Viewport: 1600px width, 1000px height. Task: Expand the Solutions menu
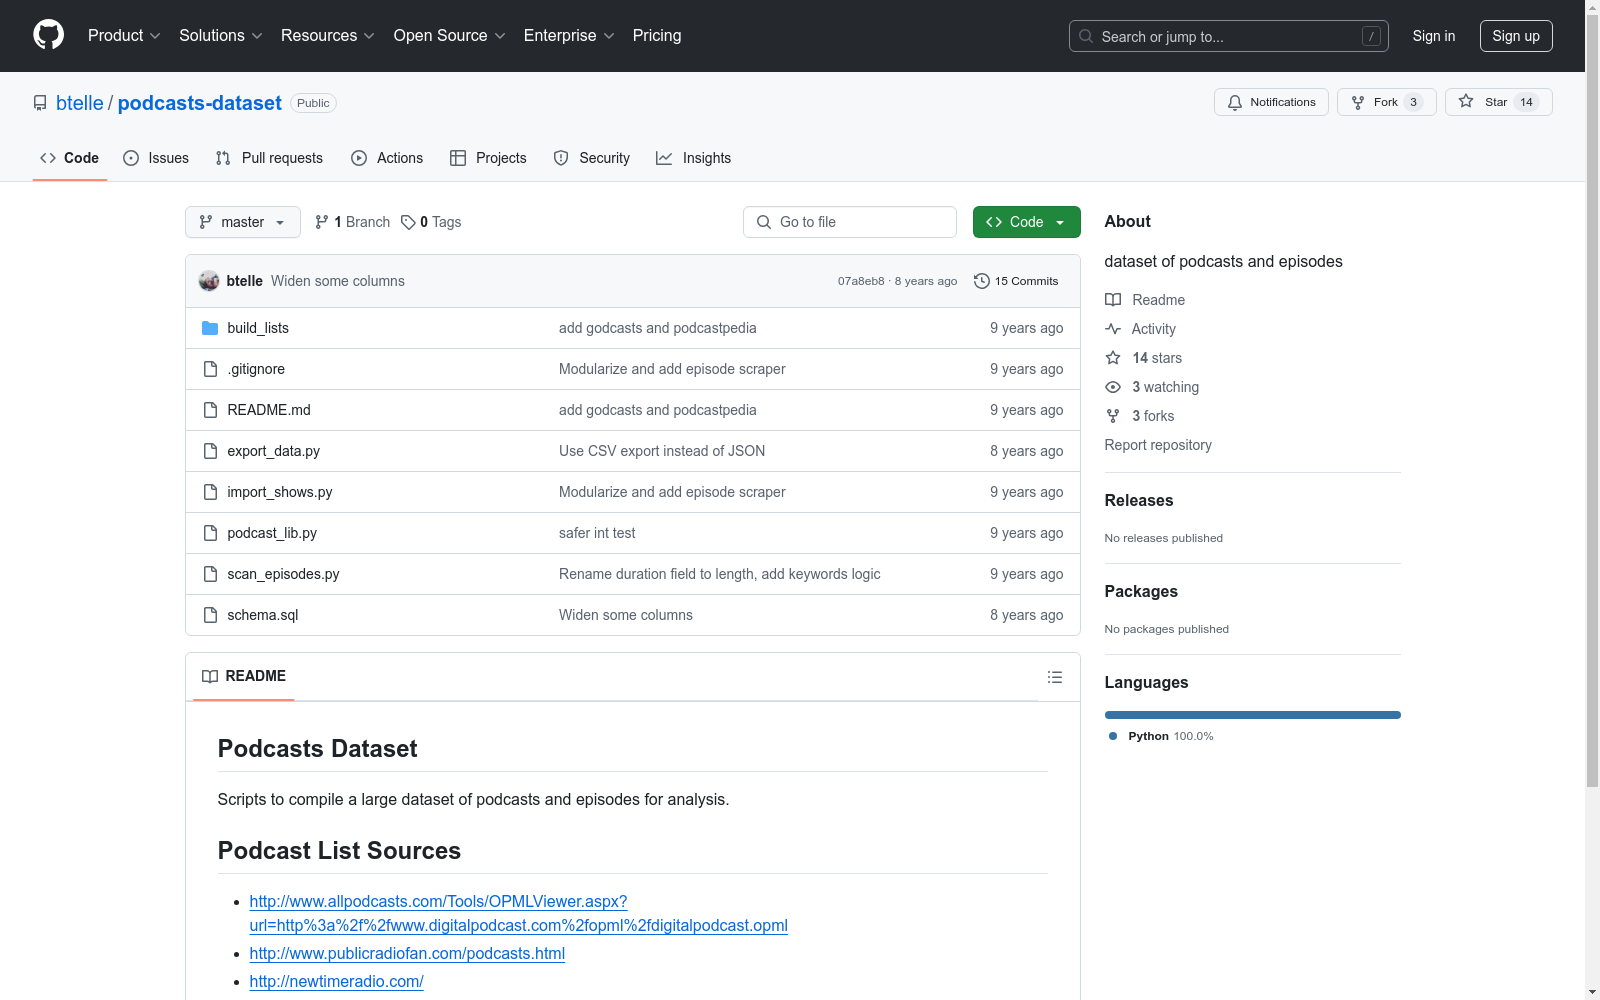pos(221,36)
